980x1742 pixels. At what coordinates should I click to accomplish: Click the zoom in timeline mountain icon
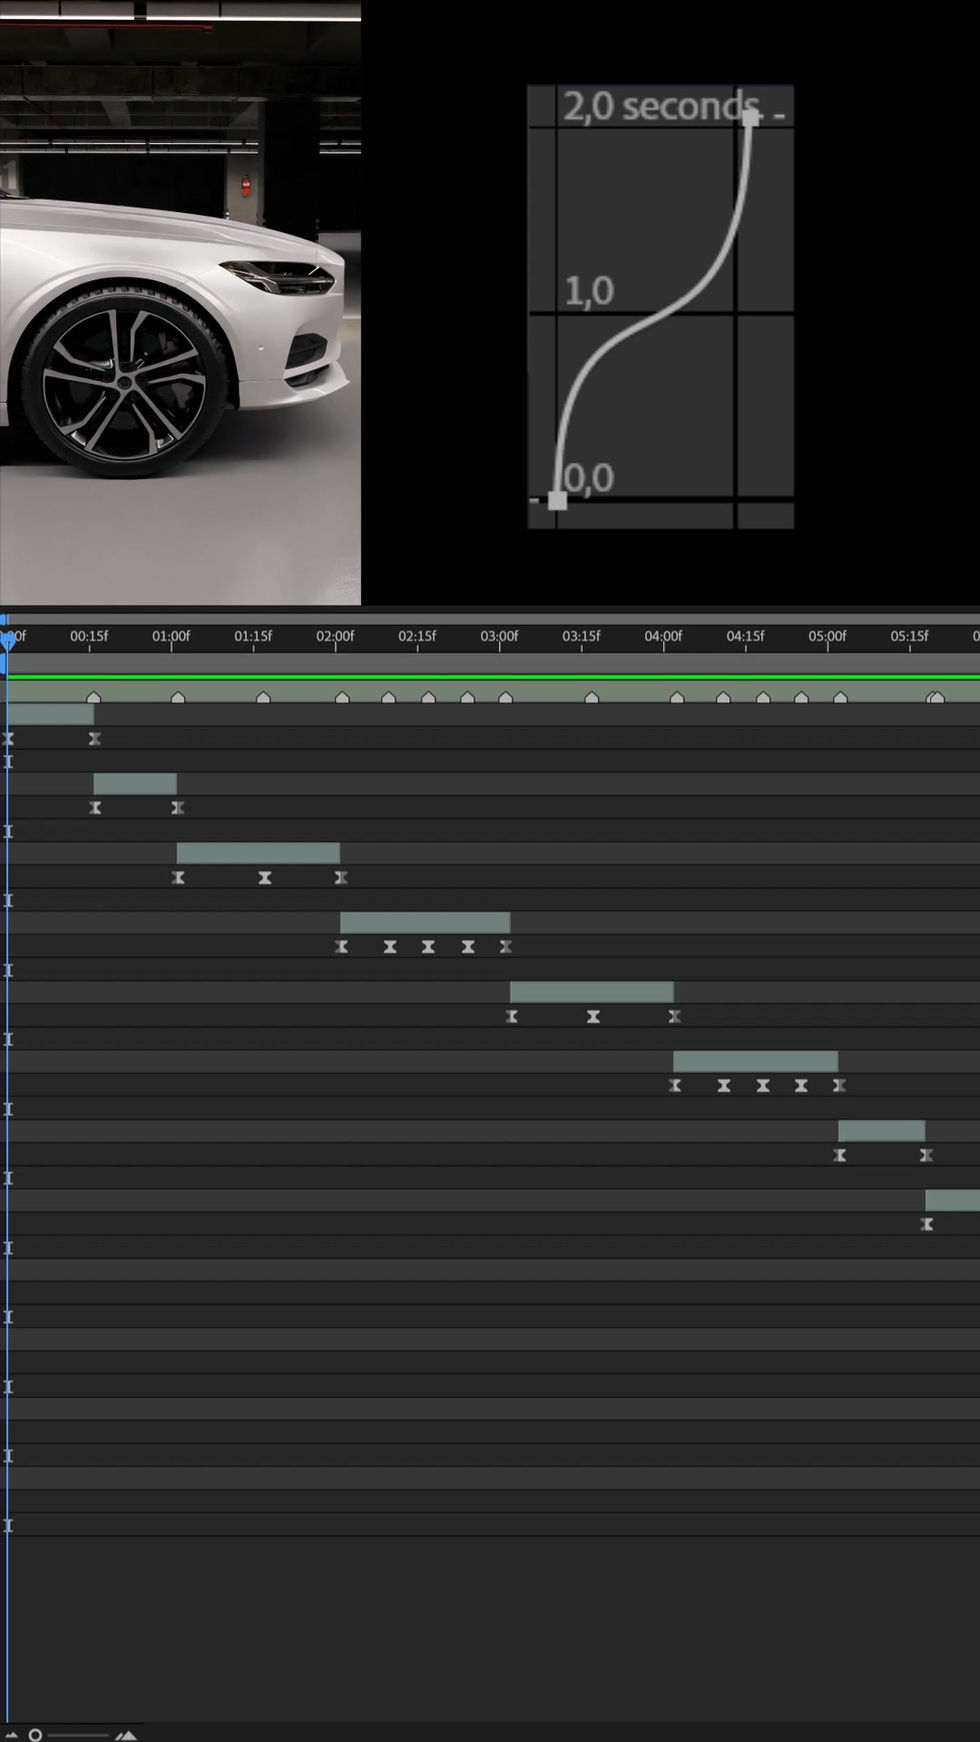[x=126, y=1735]
